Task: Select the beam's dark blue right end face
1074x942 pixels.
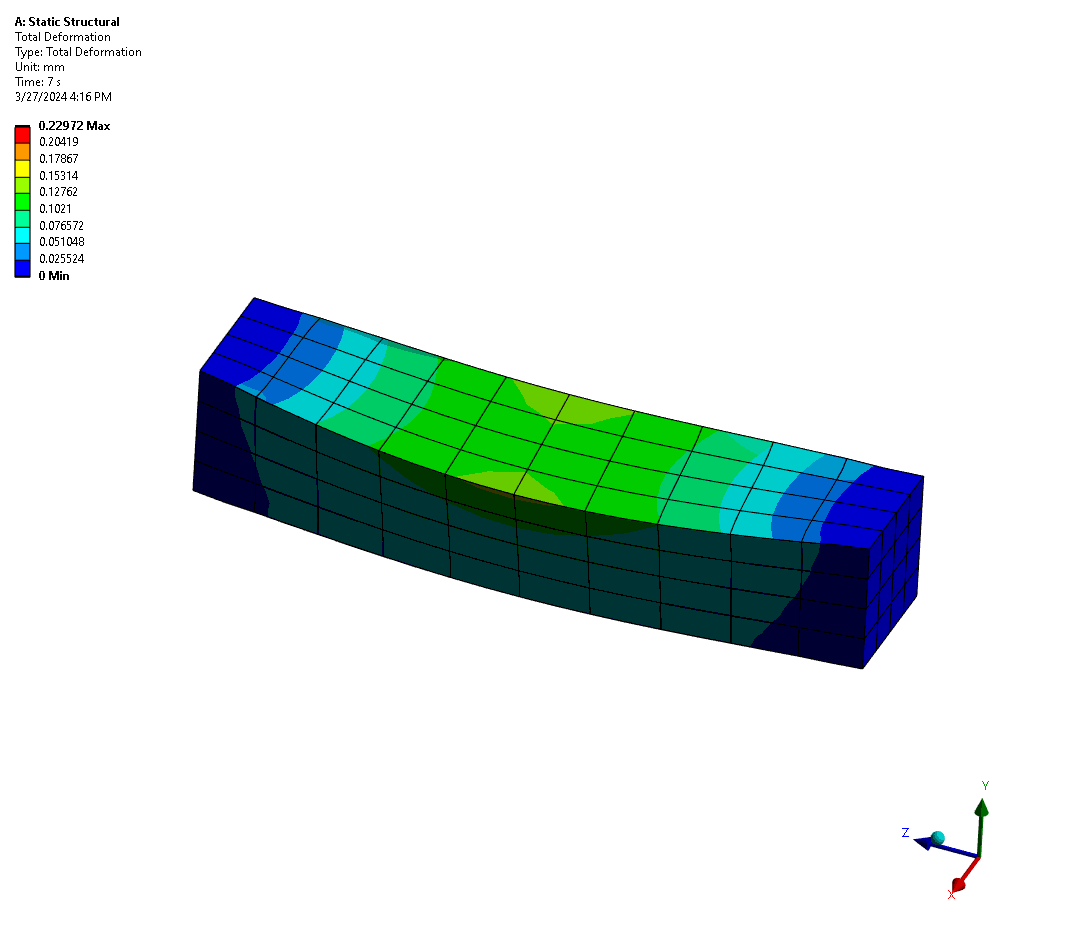Action: (x=892, y=572)
